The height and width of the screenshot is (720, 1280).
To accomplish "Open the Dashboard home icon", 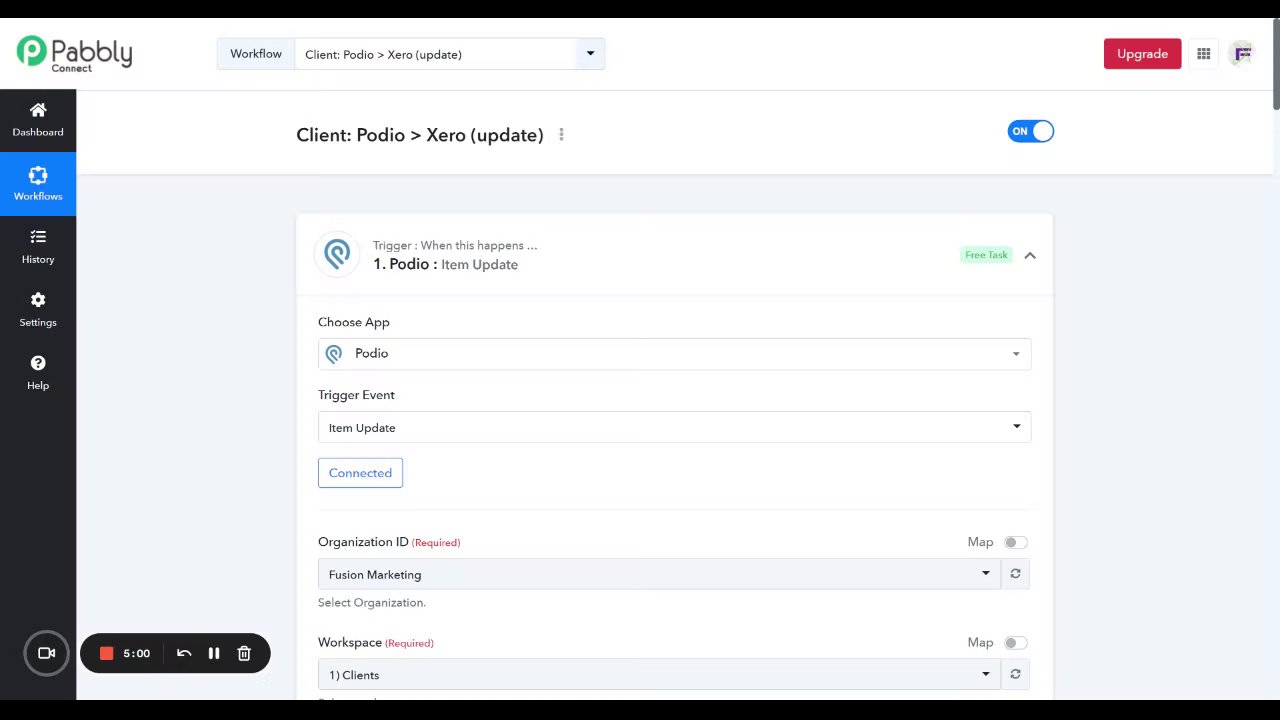I will click(38, 110).
